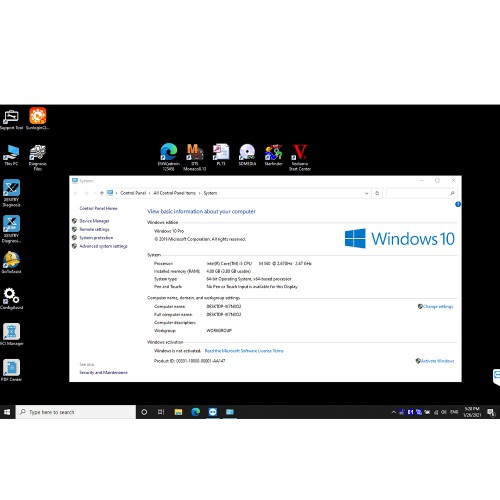The width and height of the screenshot is (500, 500).
Task: Click Change settings for computer name
Action: tap(438, 306)
